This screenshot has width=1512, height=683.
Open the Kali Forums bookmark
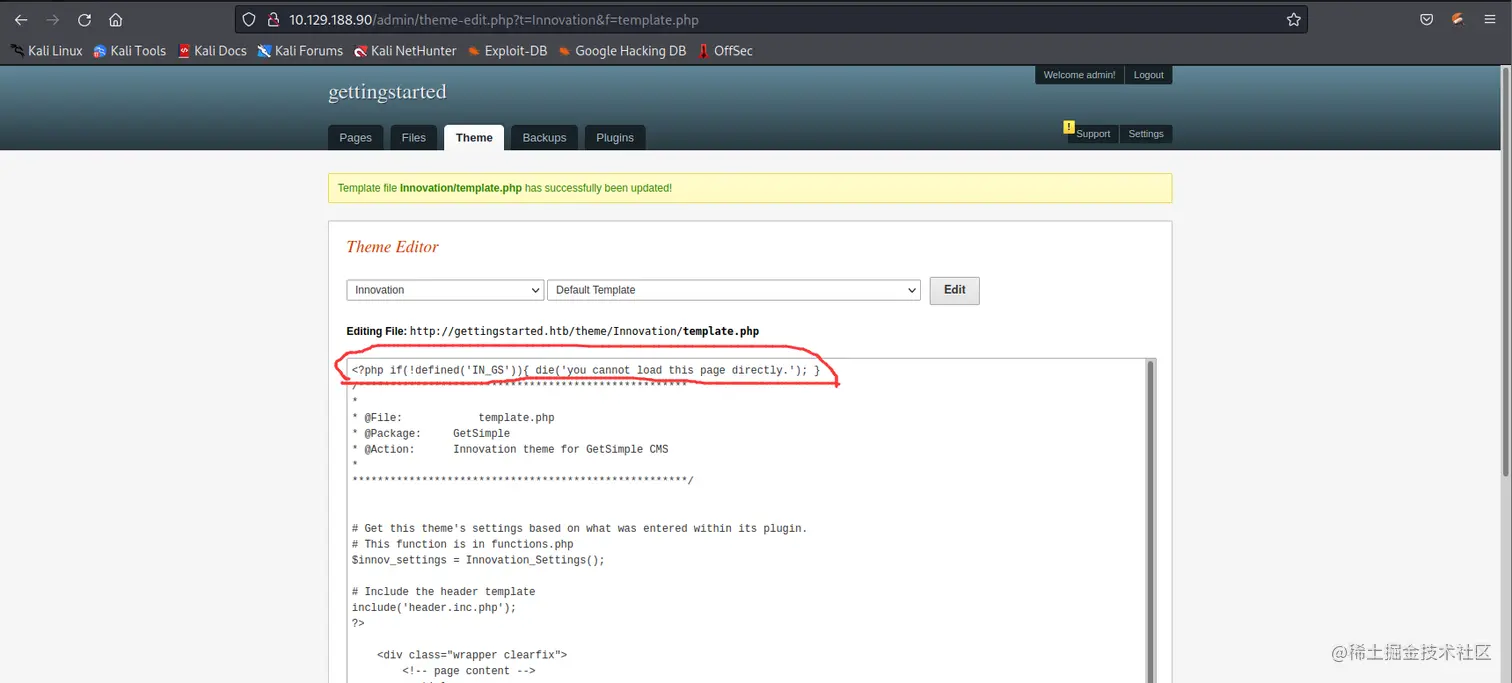[x=300, y=51]
